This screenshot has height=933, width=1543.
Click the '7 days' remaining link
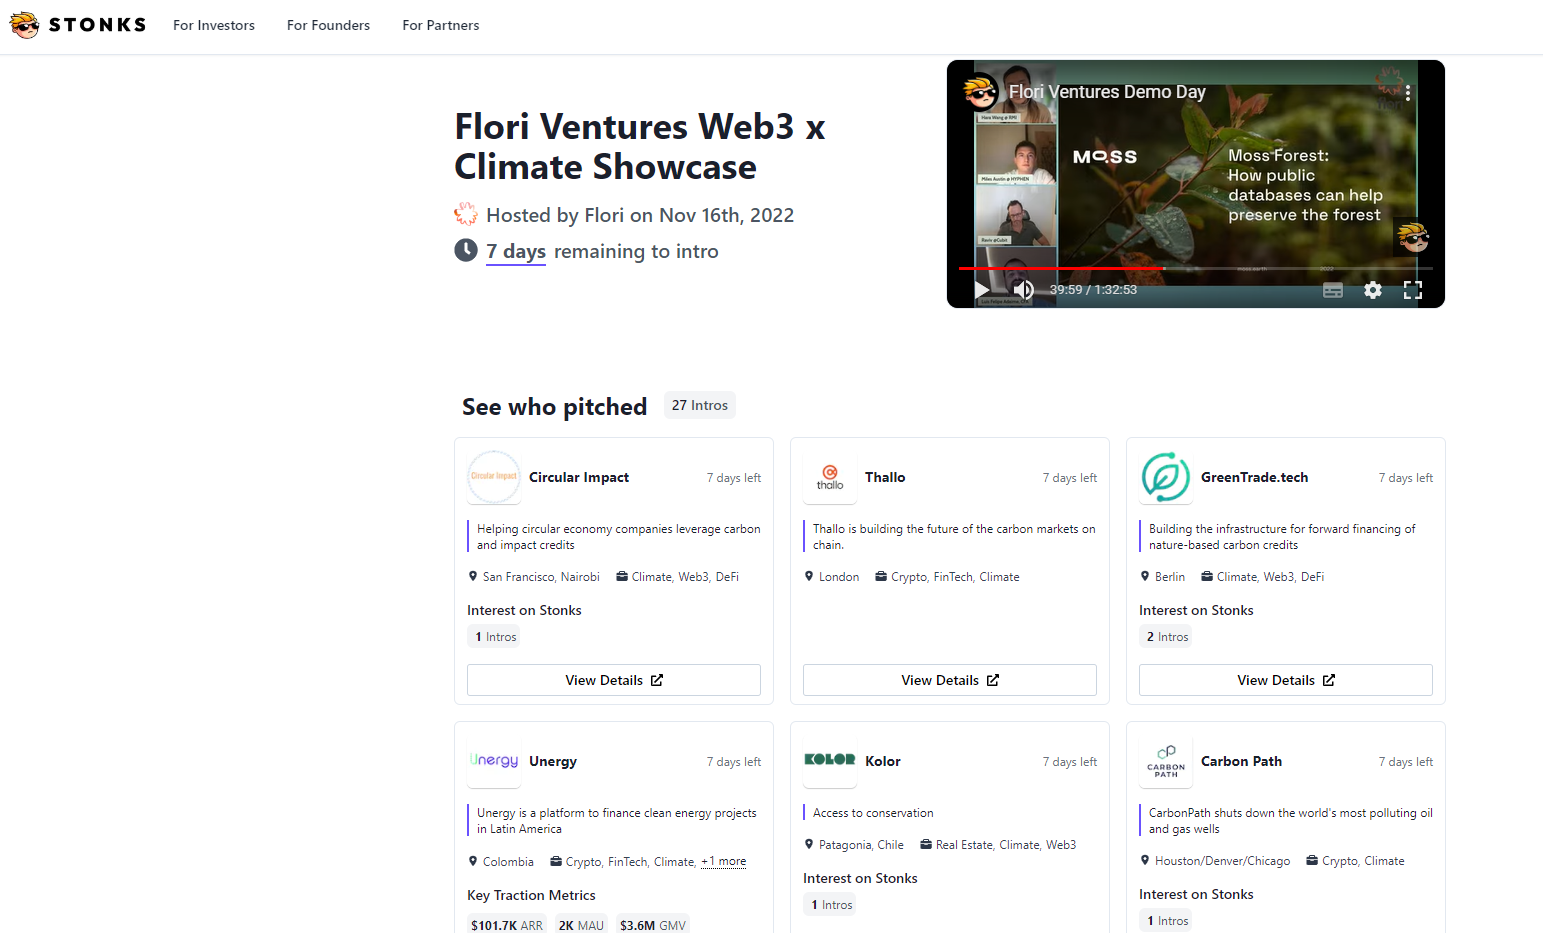(x=516, y=251)
